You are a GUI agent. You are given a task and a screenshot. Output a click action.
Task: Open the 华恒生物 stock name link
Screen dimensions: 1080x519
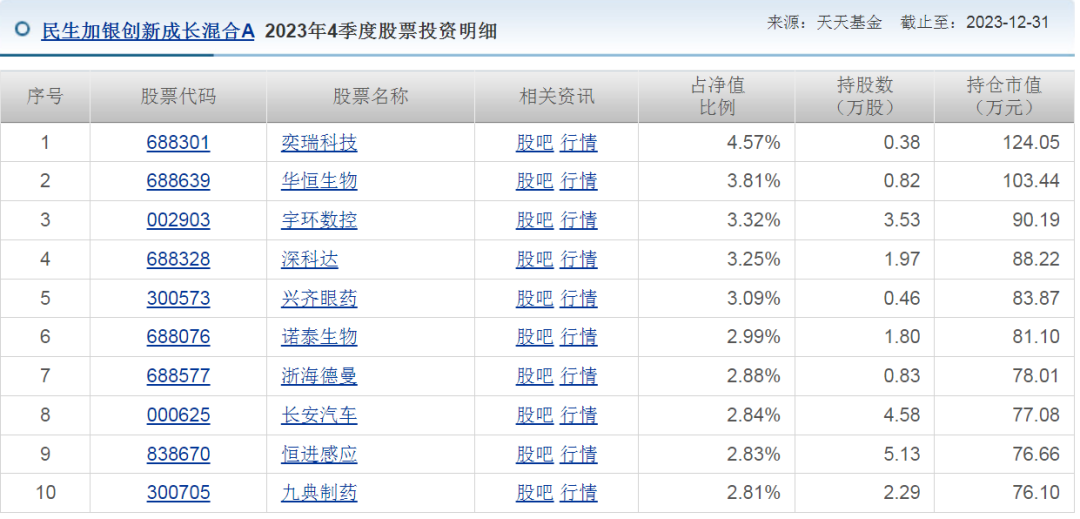point(319,181)
